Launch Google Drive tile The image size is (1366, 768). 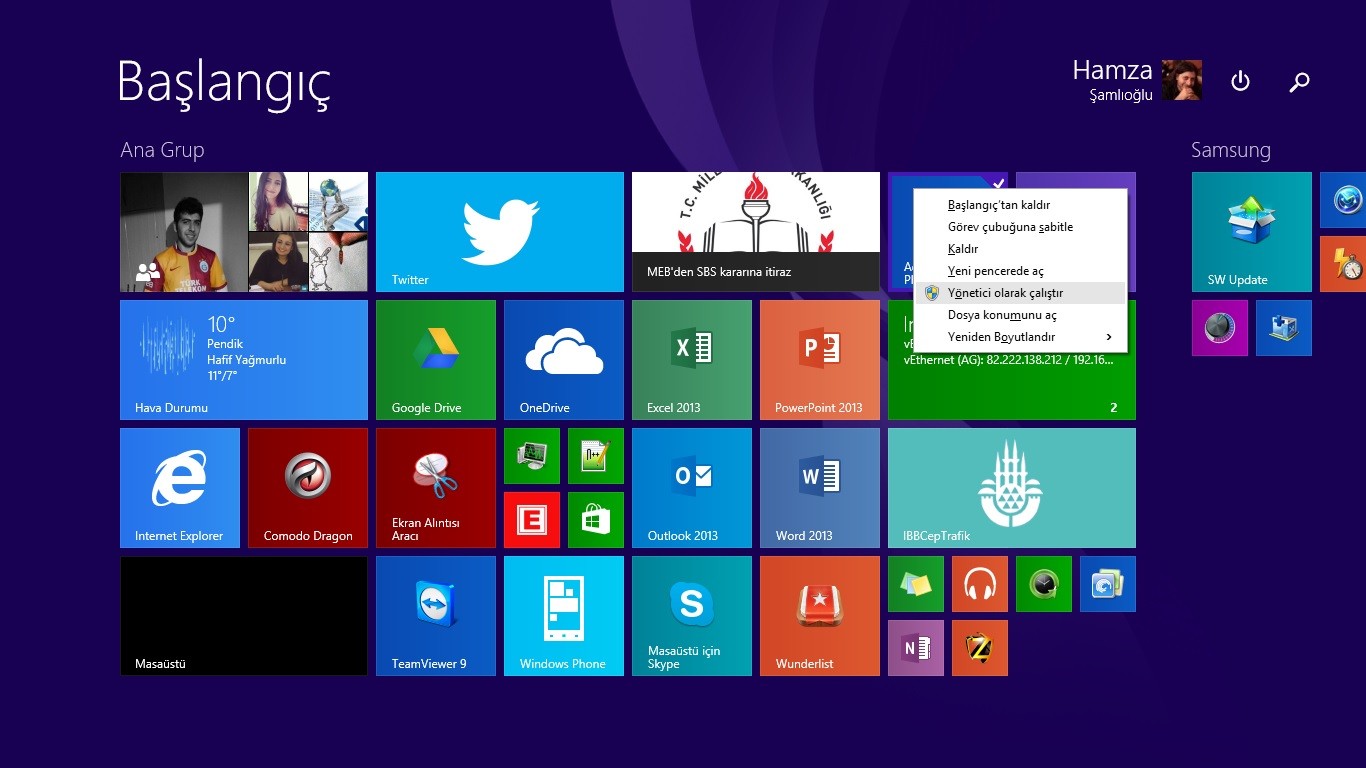[435, 360]
